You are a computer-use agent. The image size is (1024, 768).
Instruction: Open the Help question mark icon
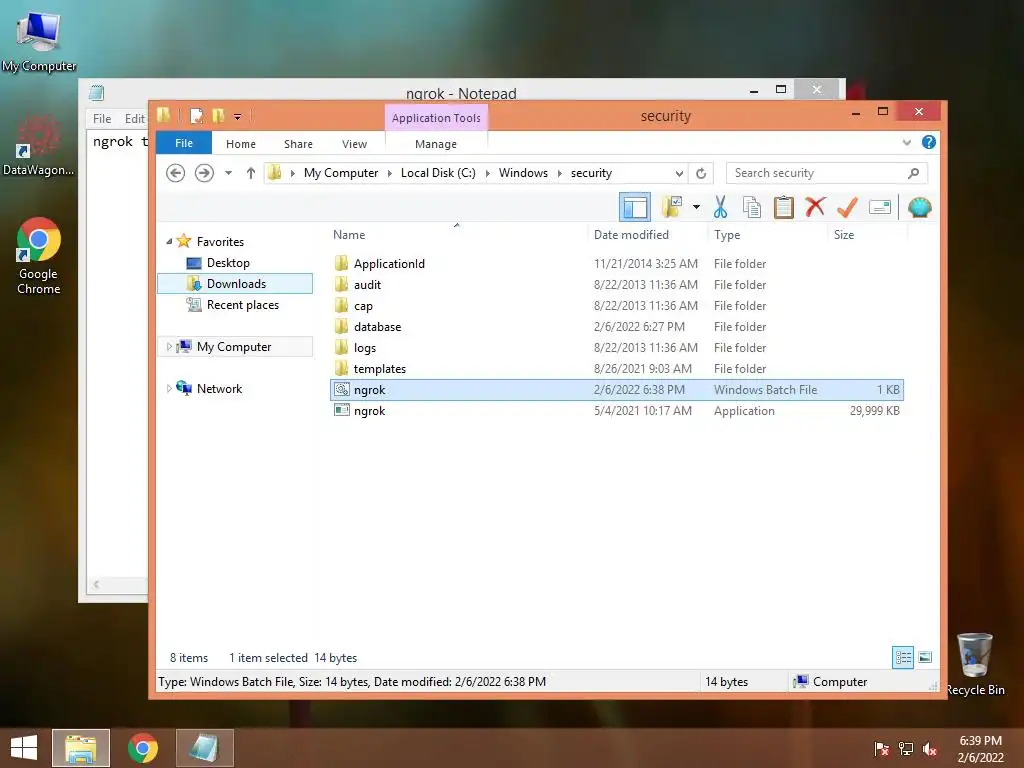point(928,142)
